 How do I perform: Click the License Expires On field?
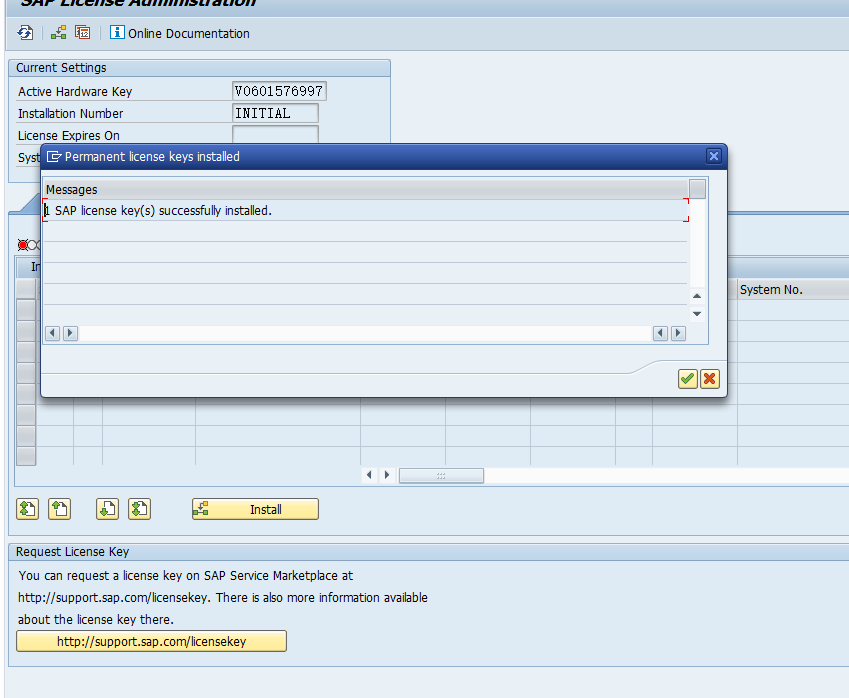pos(275,134)
